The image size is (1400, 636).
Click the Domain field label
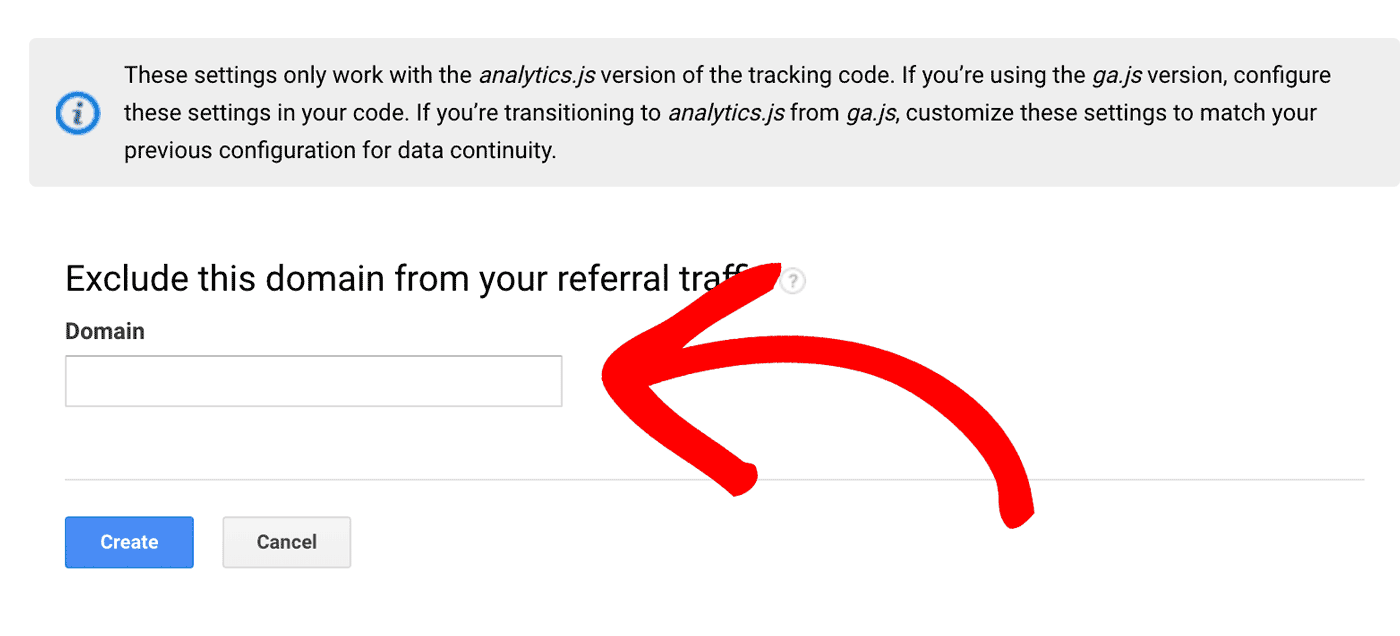pos(104,330)
